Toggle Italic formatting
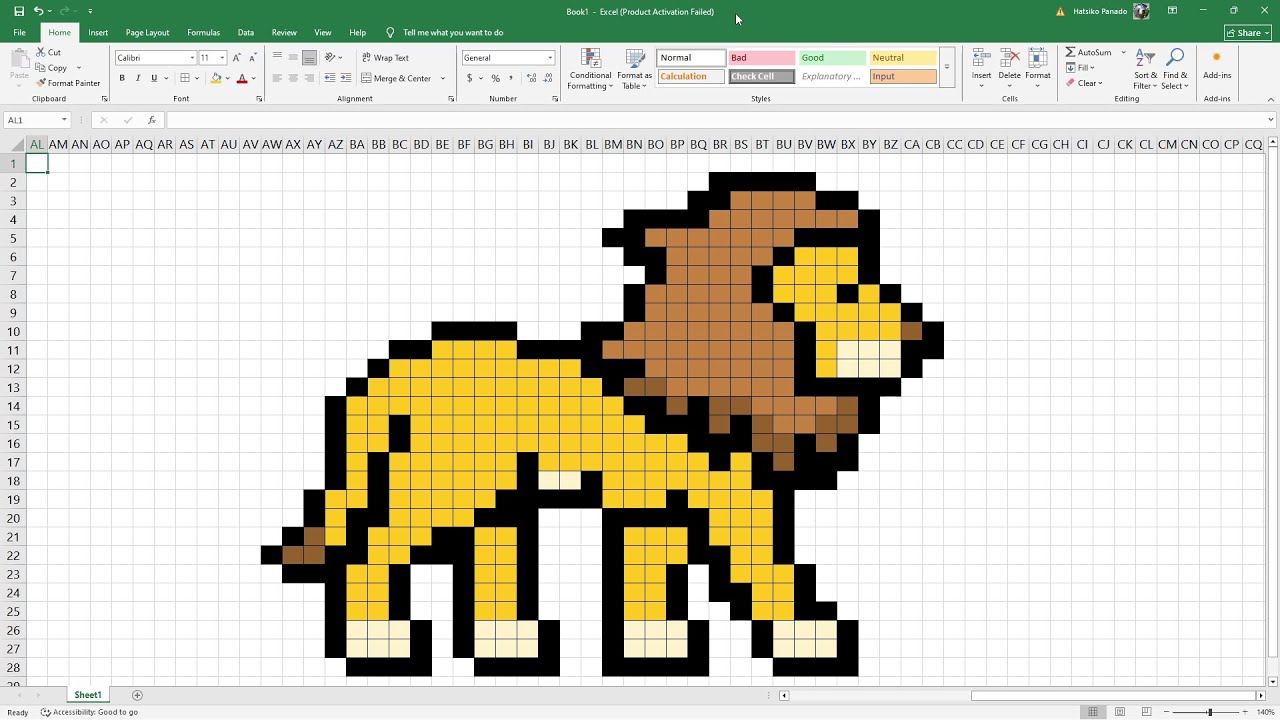 point(138,78)
